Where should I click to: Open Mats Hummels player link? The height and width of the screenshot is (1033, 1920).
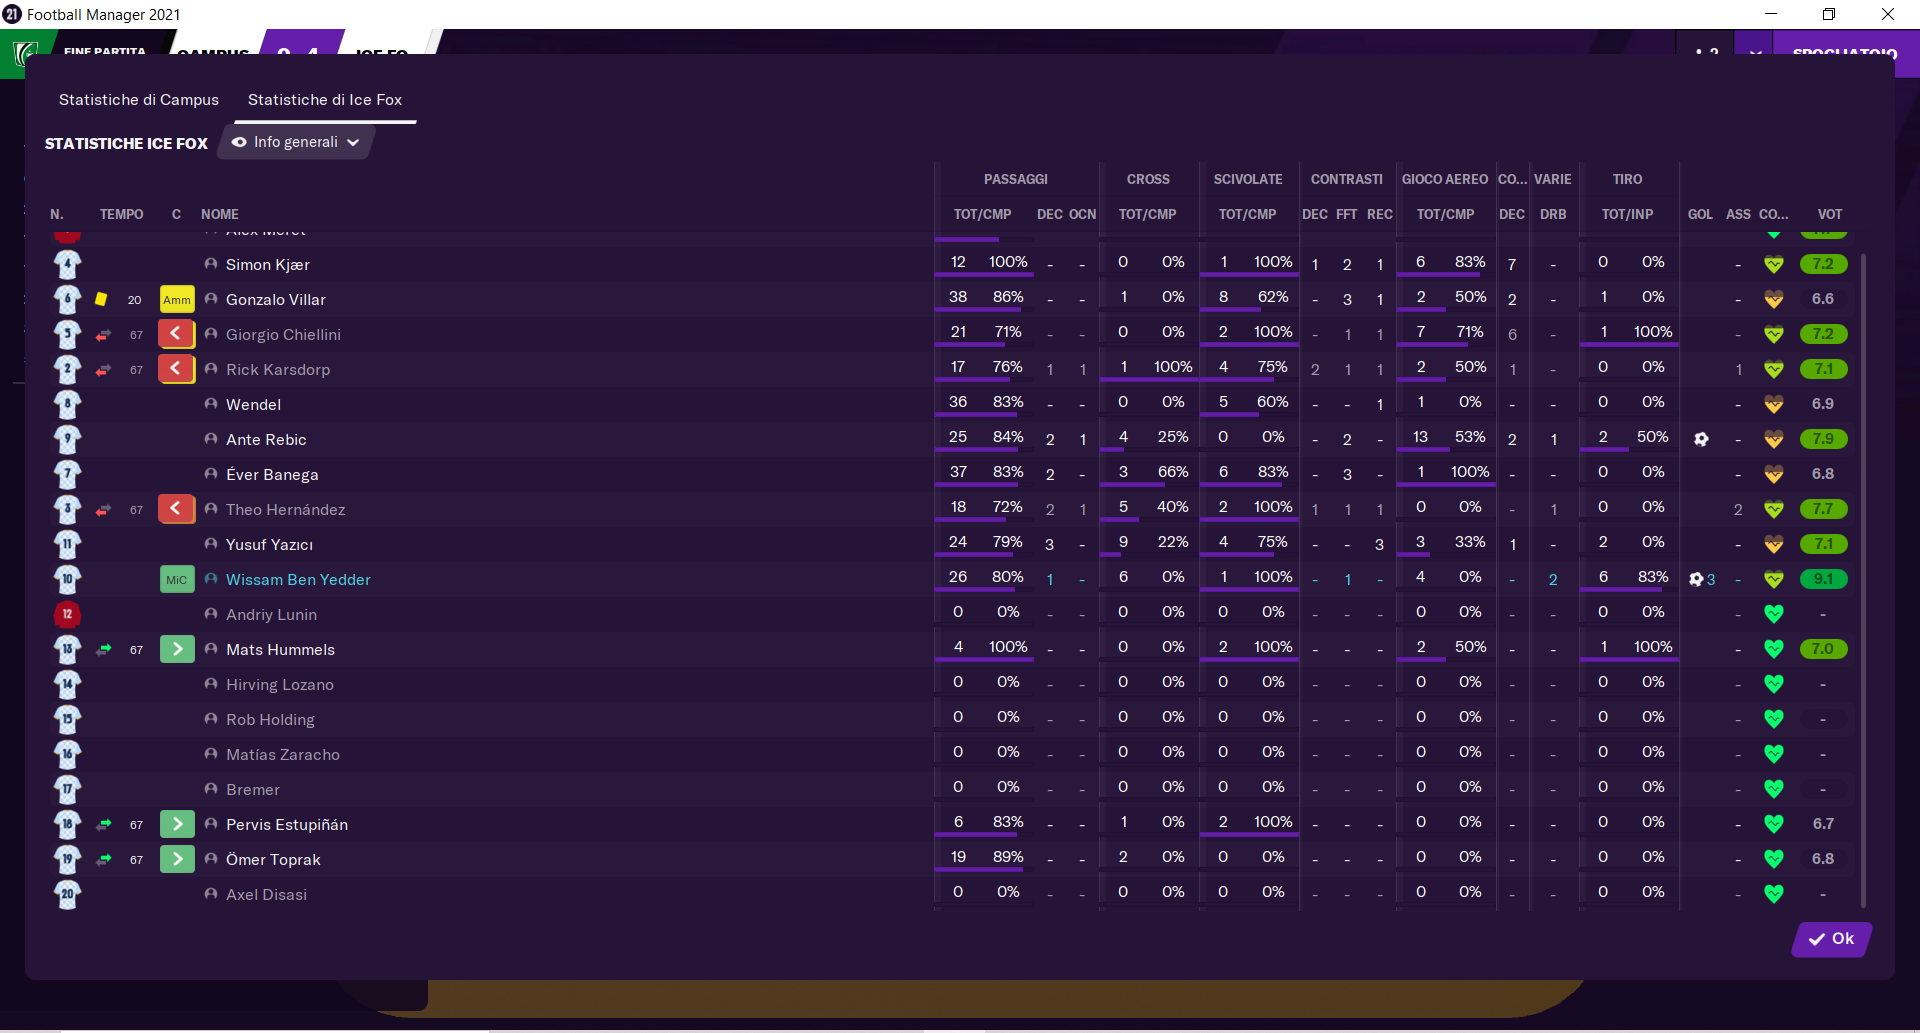coord(280,650)
